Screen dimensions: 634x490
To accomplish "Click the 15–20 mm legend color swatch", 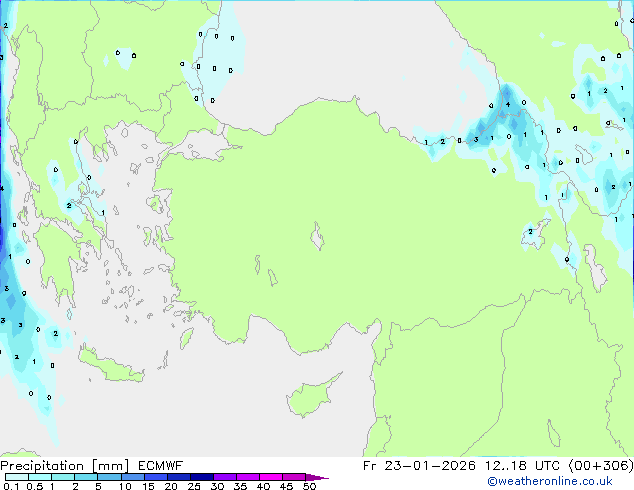I will (156, 477).
